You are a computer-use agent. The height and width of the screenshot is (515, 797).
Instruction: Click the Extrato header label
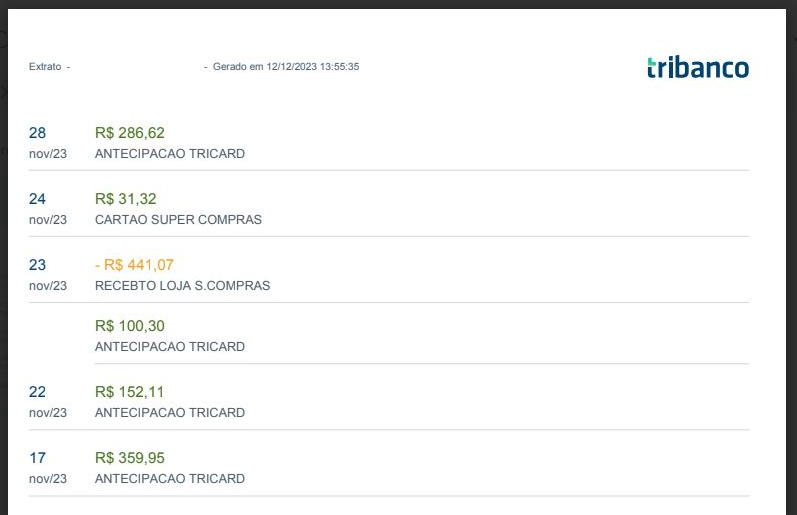point(45,67)
